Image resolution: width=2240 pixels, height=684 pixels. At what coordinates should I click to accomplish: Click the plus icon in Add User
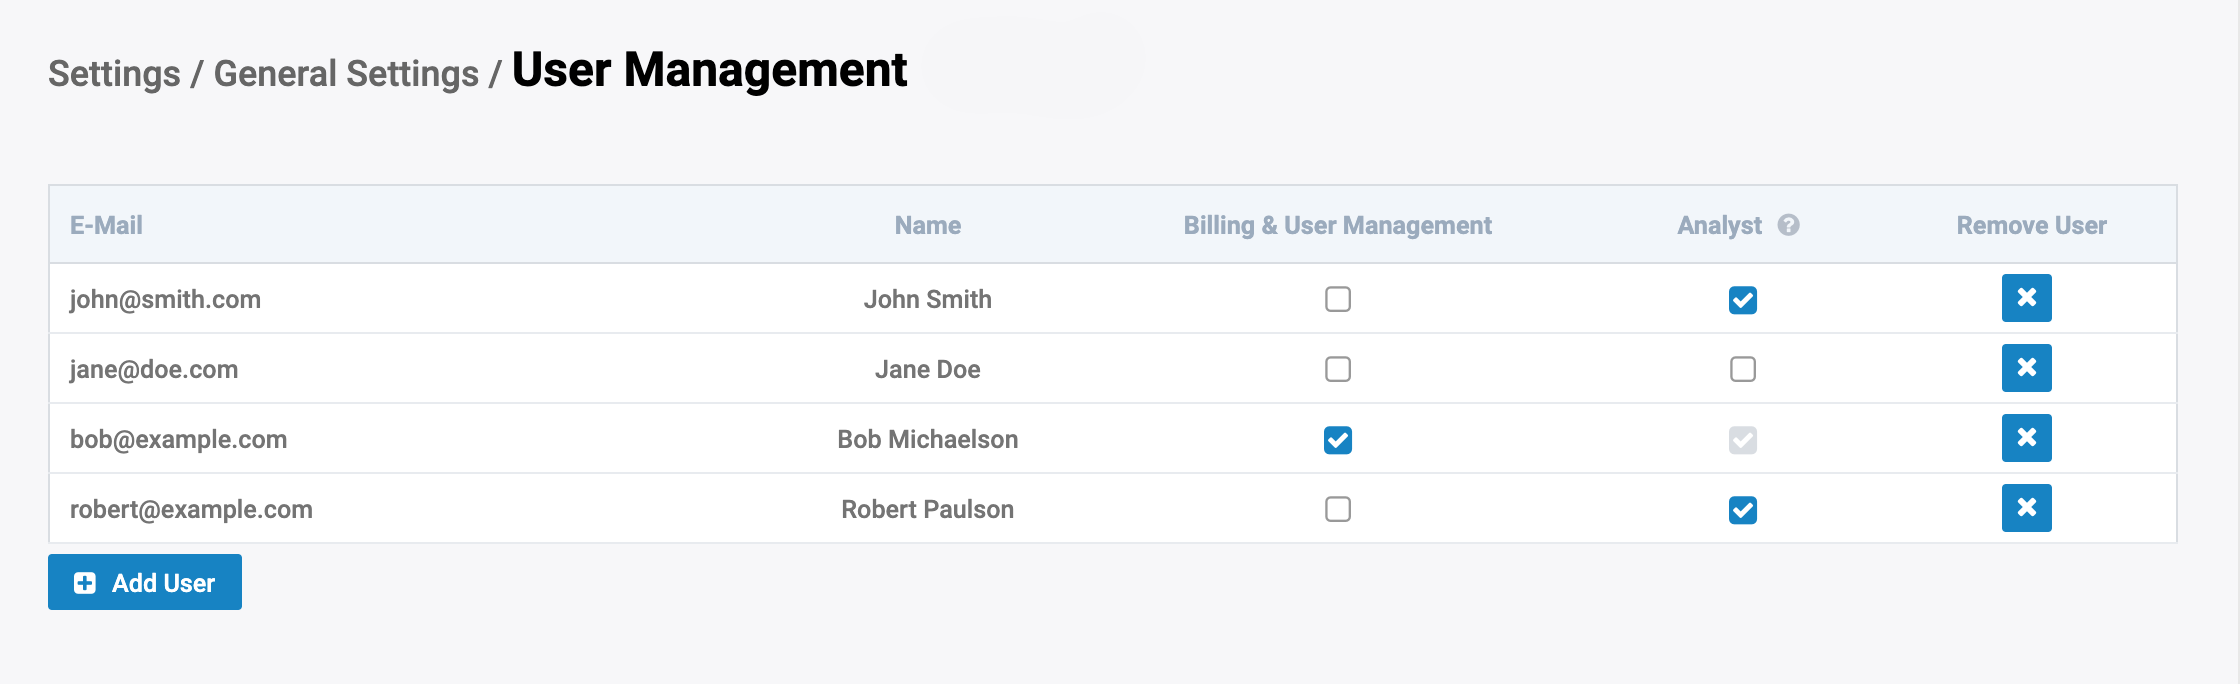coord(85,583)
